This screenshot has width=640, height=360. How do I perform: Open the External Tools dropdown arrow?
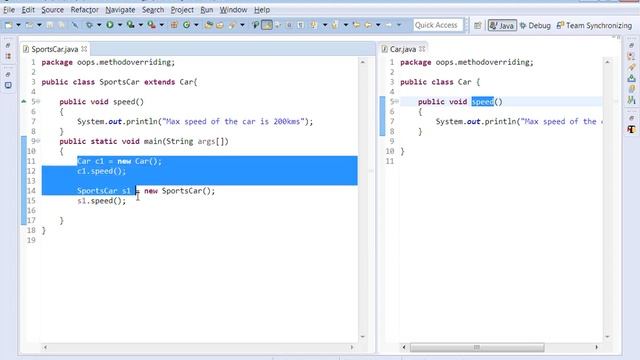162,25
